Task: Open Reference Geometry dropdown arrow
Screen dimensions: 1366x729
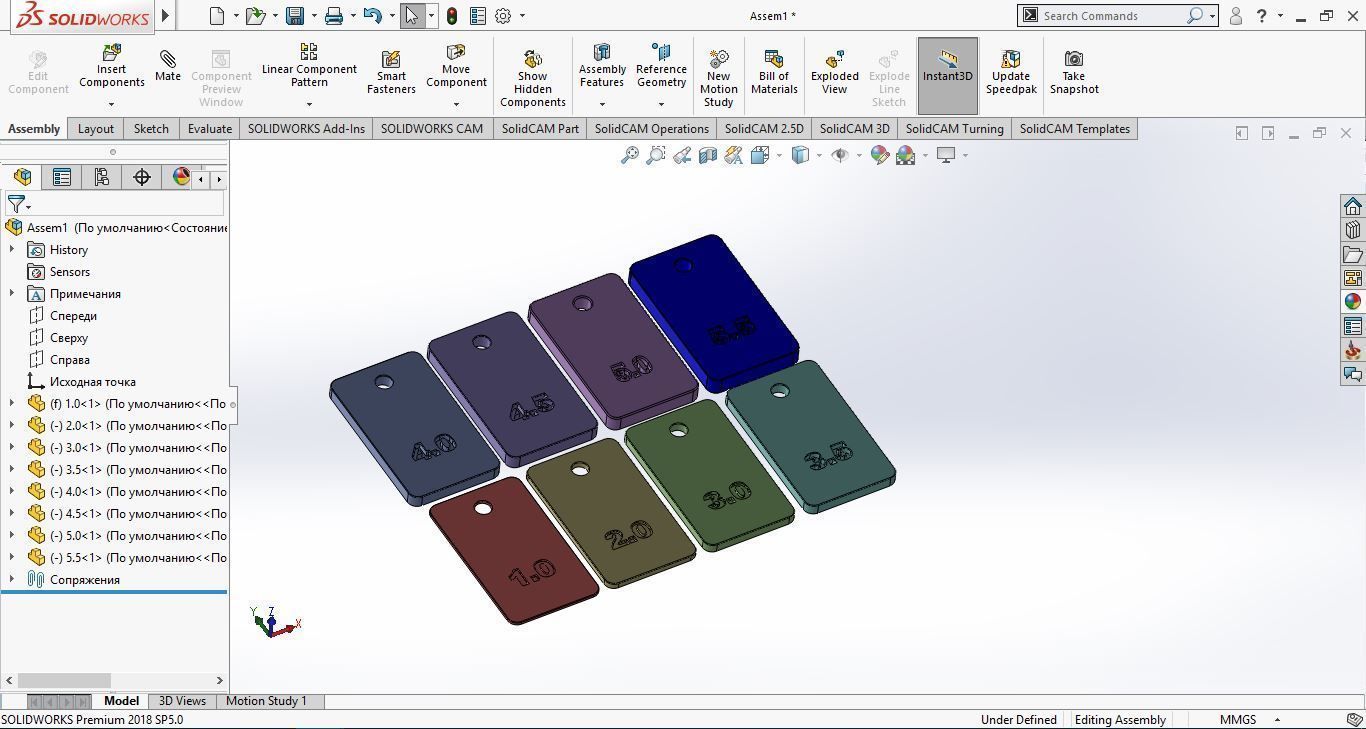Action: point(661,104)
